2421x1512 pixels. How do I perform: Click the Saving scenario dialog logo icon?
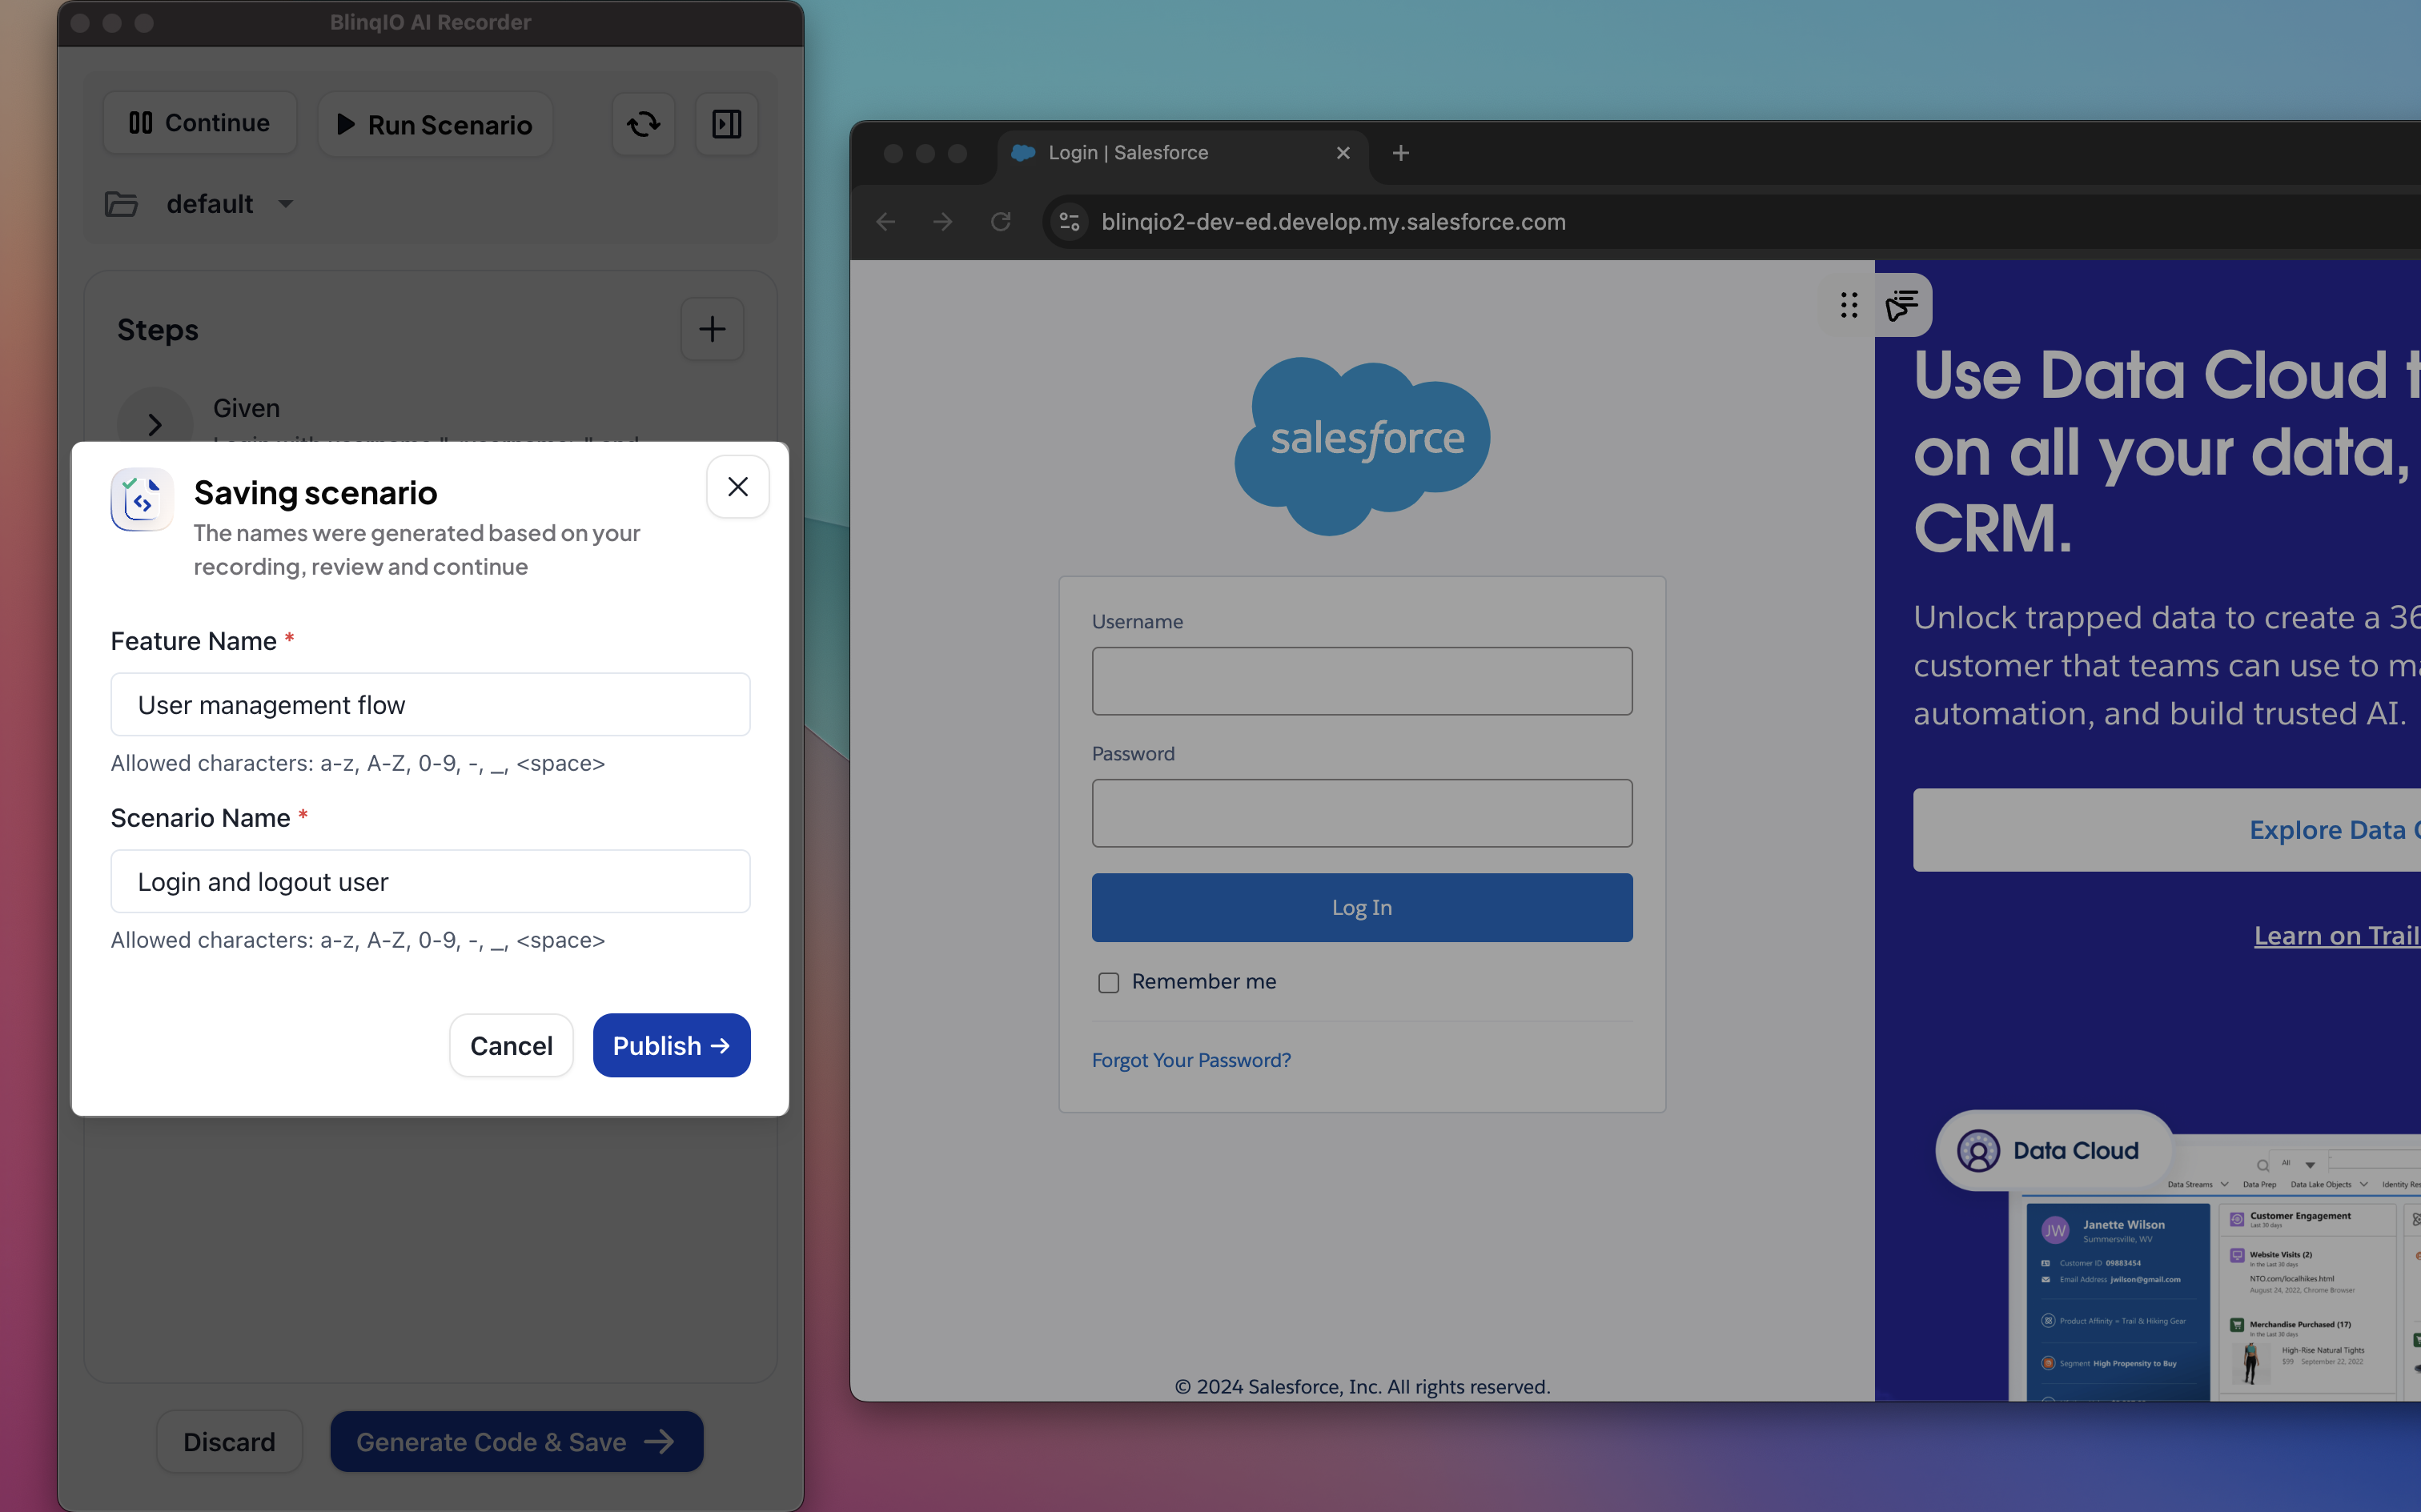coord(142,499)
